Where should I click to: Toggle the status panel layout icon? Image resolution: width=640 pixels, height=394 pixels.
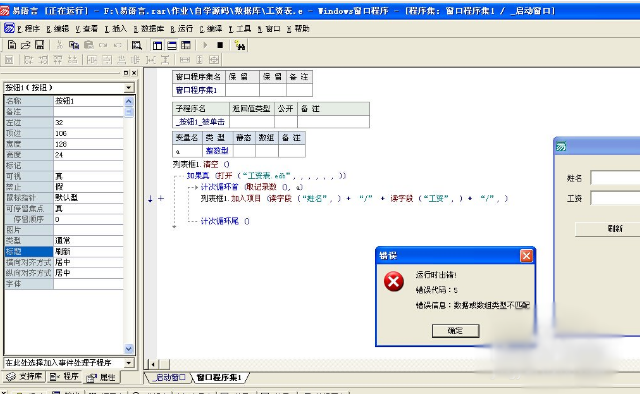coord(172,45)
